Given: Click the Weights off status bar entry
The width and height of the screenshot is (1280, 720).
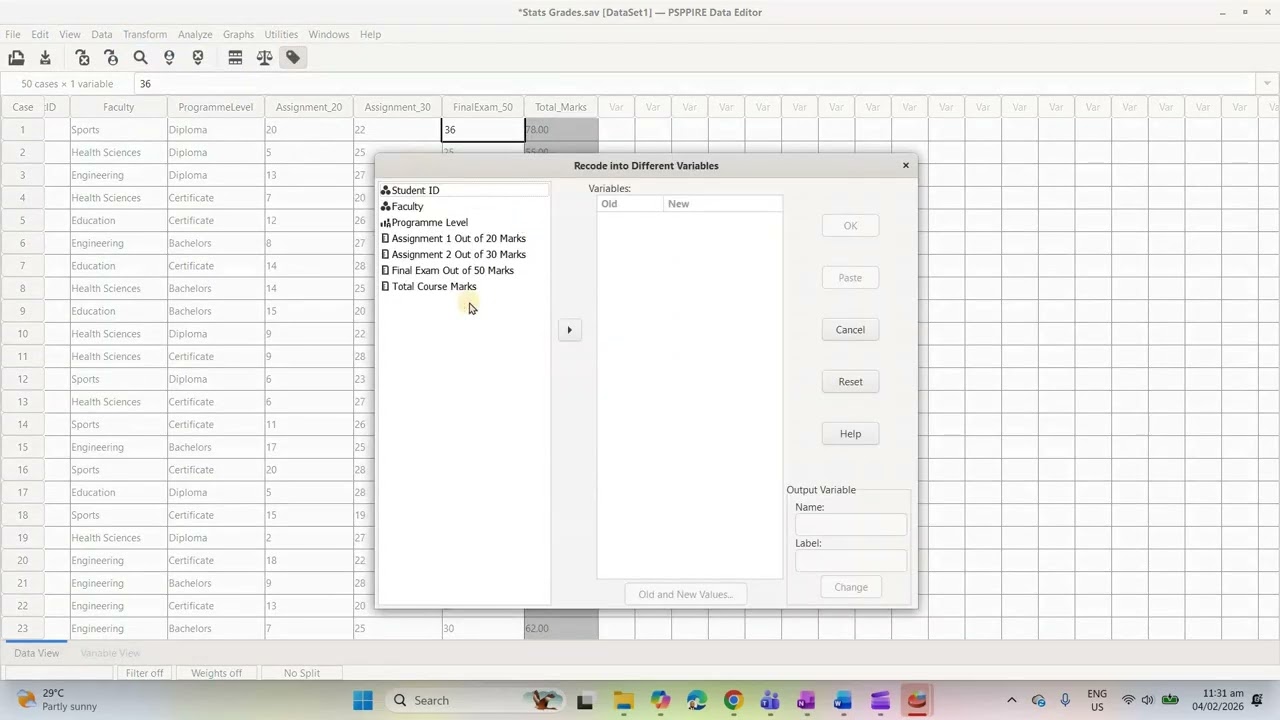Looking at the screenshot, I should click(x=216, y=673).
